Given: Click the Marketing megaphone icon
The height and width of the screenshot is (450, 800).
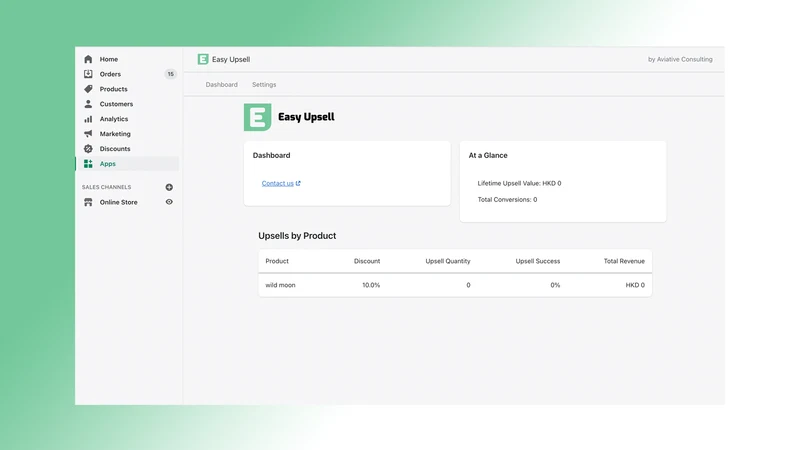Looking at the screenshot, I should pos(88,134).
